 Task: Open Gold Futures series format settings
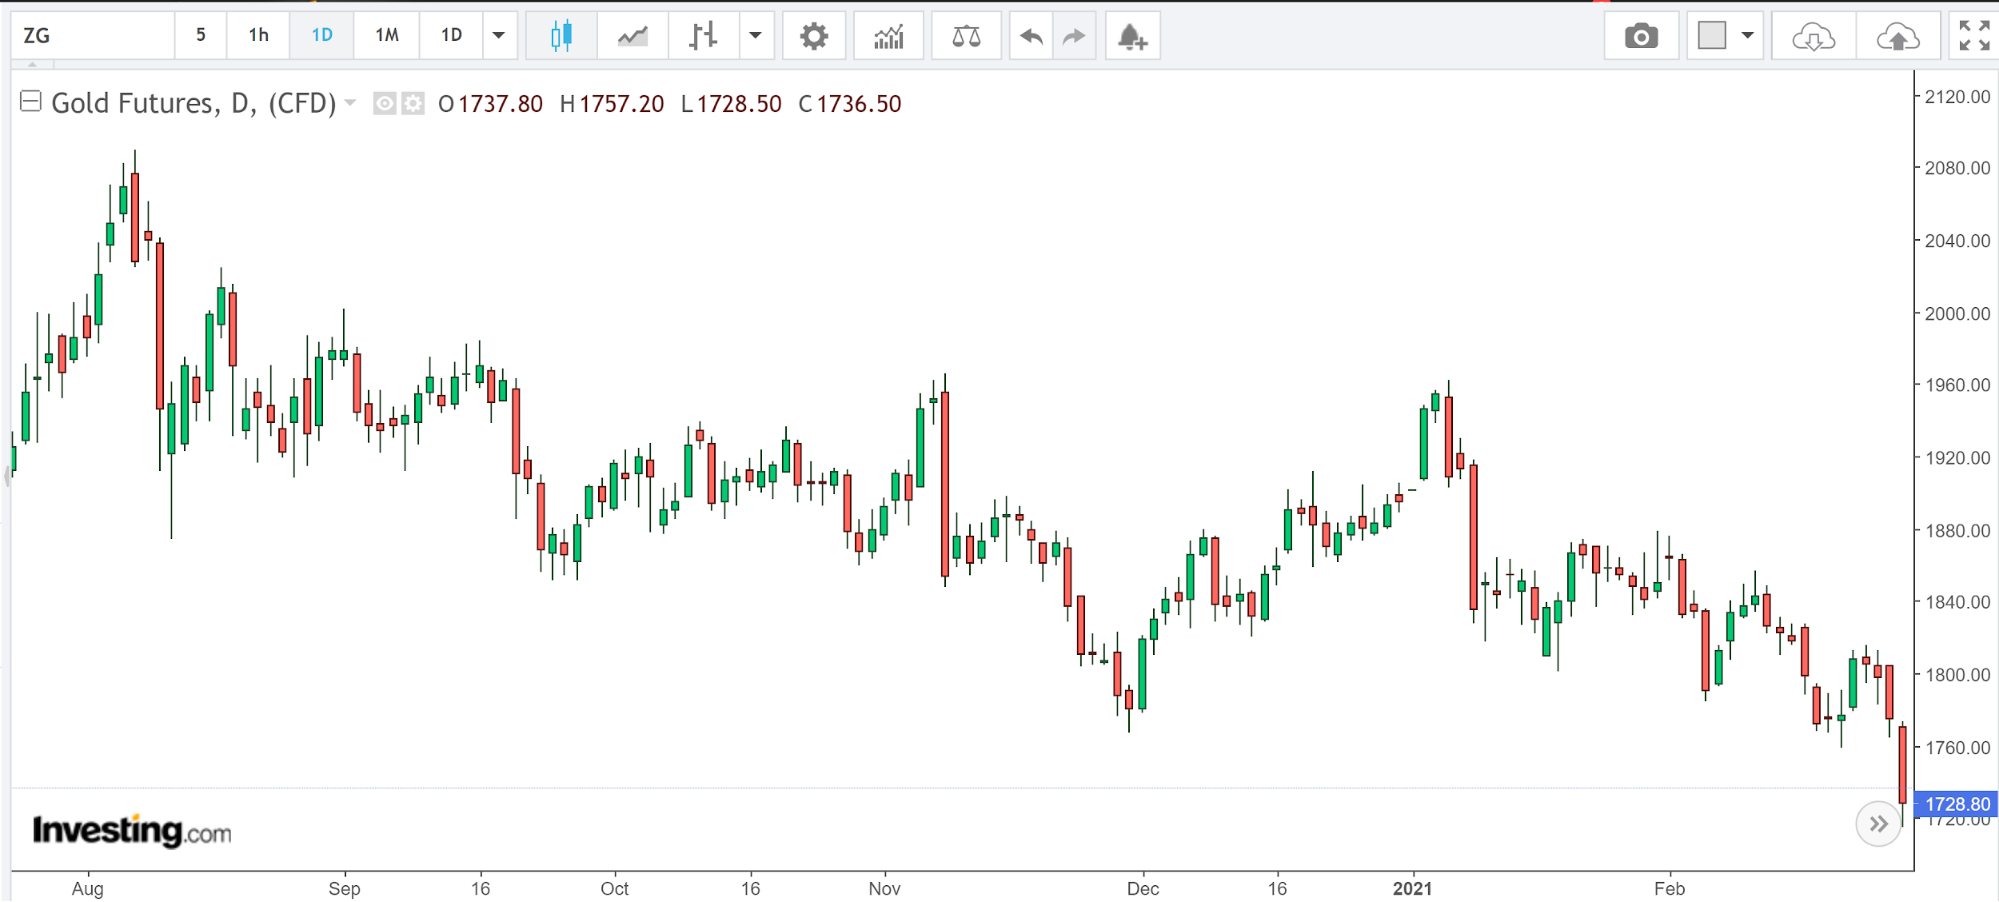tap(413, 103)
